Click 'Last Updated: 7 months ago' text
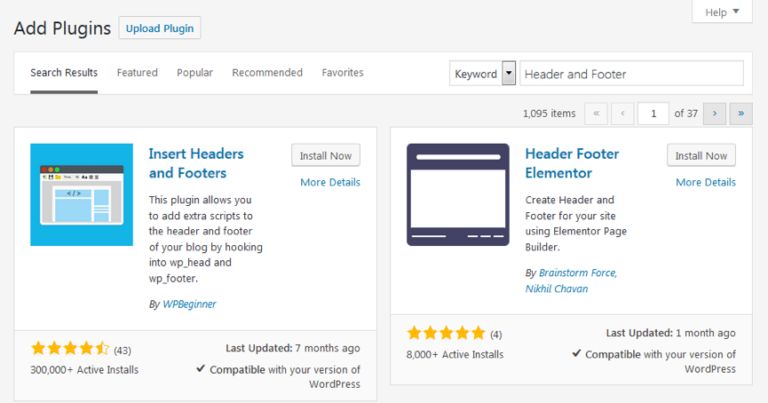 pyautogui.click(x=292, y=348)
